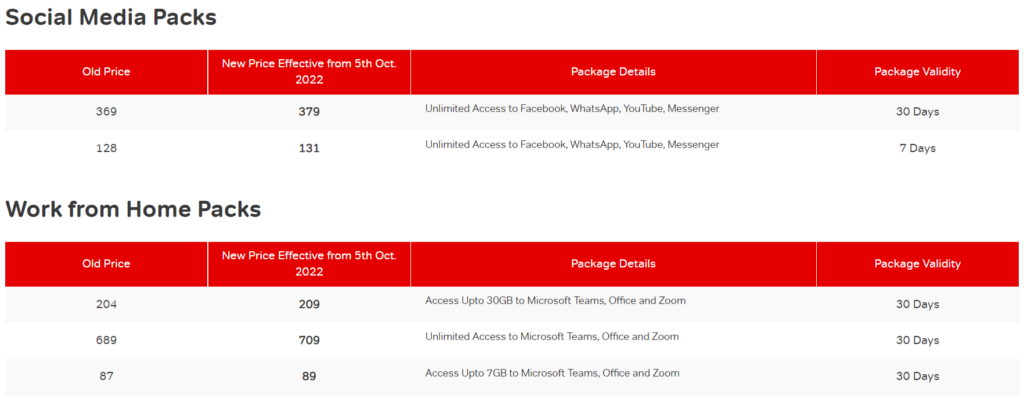Click old price 369 cell
1024x409 pixels.
(106, 112)
